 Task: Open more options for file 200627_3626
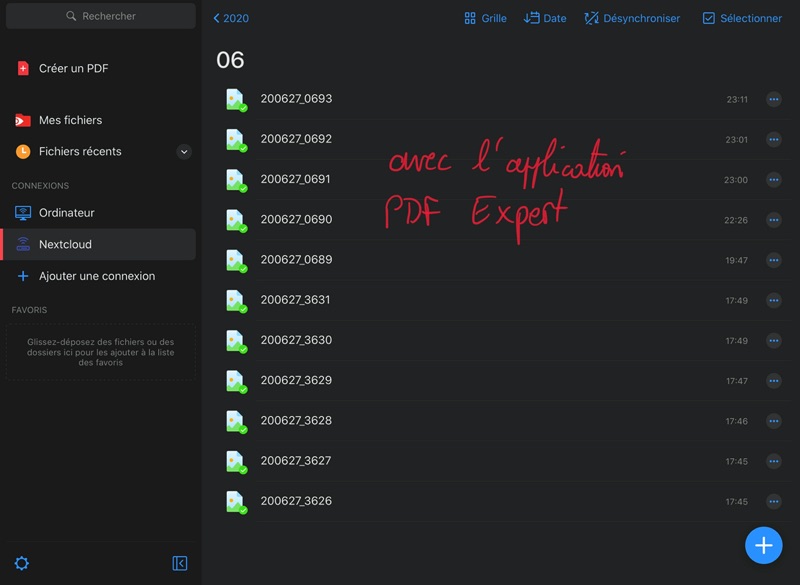click(773, 501)
